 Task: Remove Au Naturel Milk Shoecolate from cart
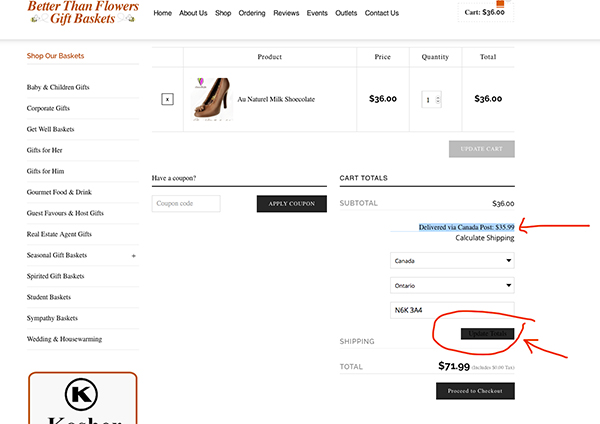[167, 99]
